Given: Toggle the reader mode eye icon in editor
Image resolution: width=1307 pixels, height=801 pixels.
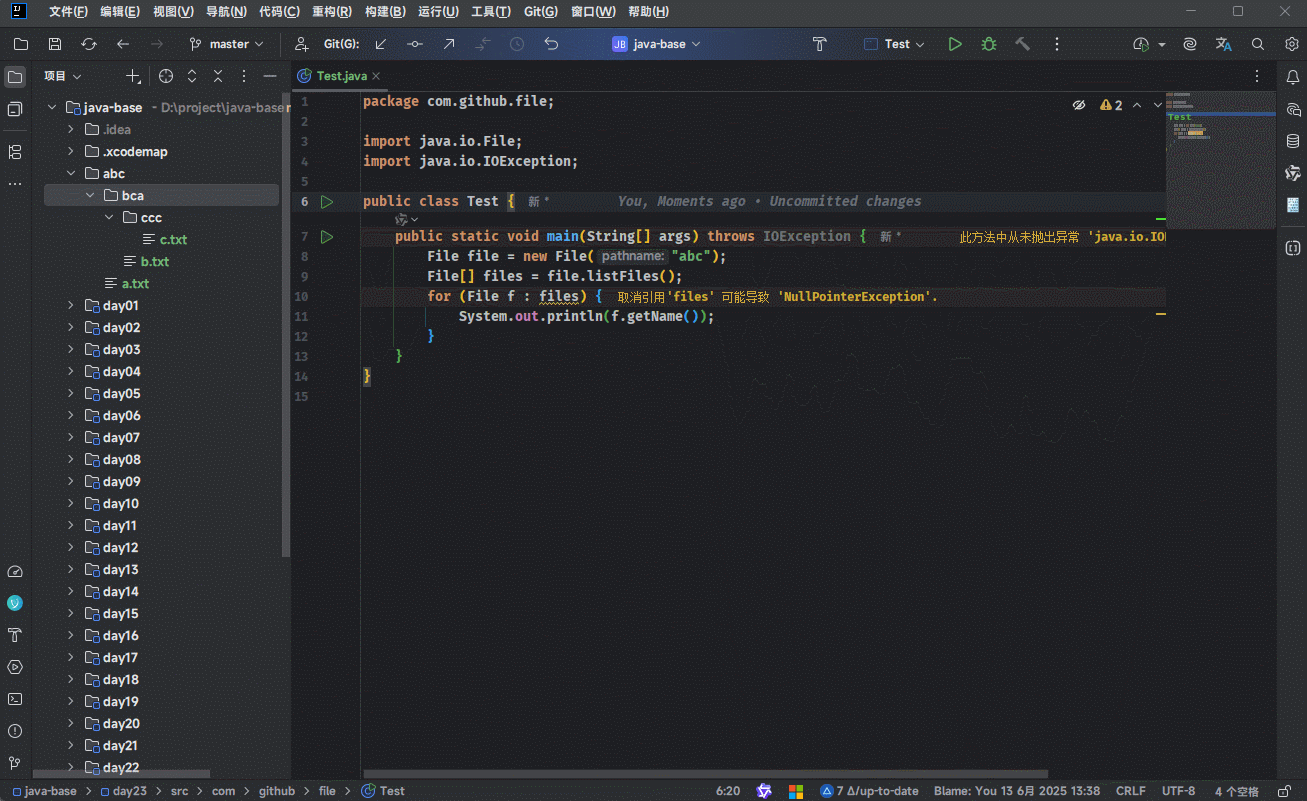Looking at the screenshot, I should tap(1079, 105).
